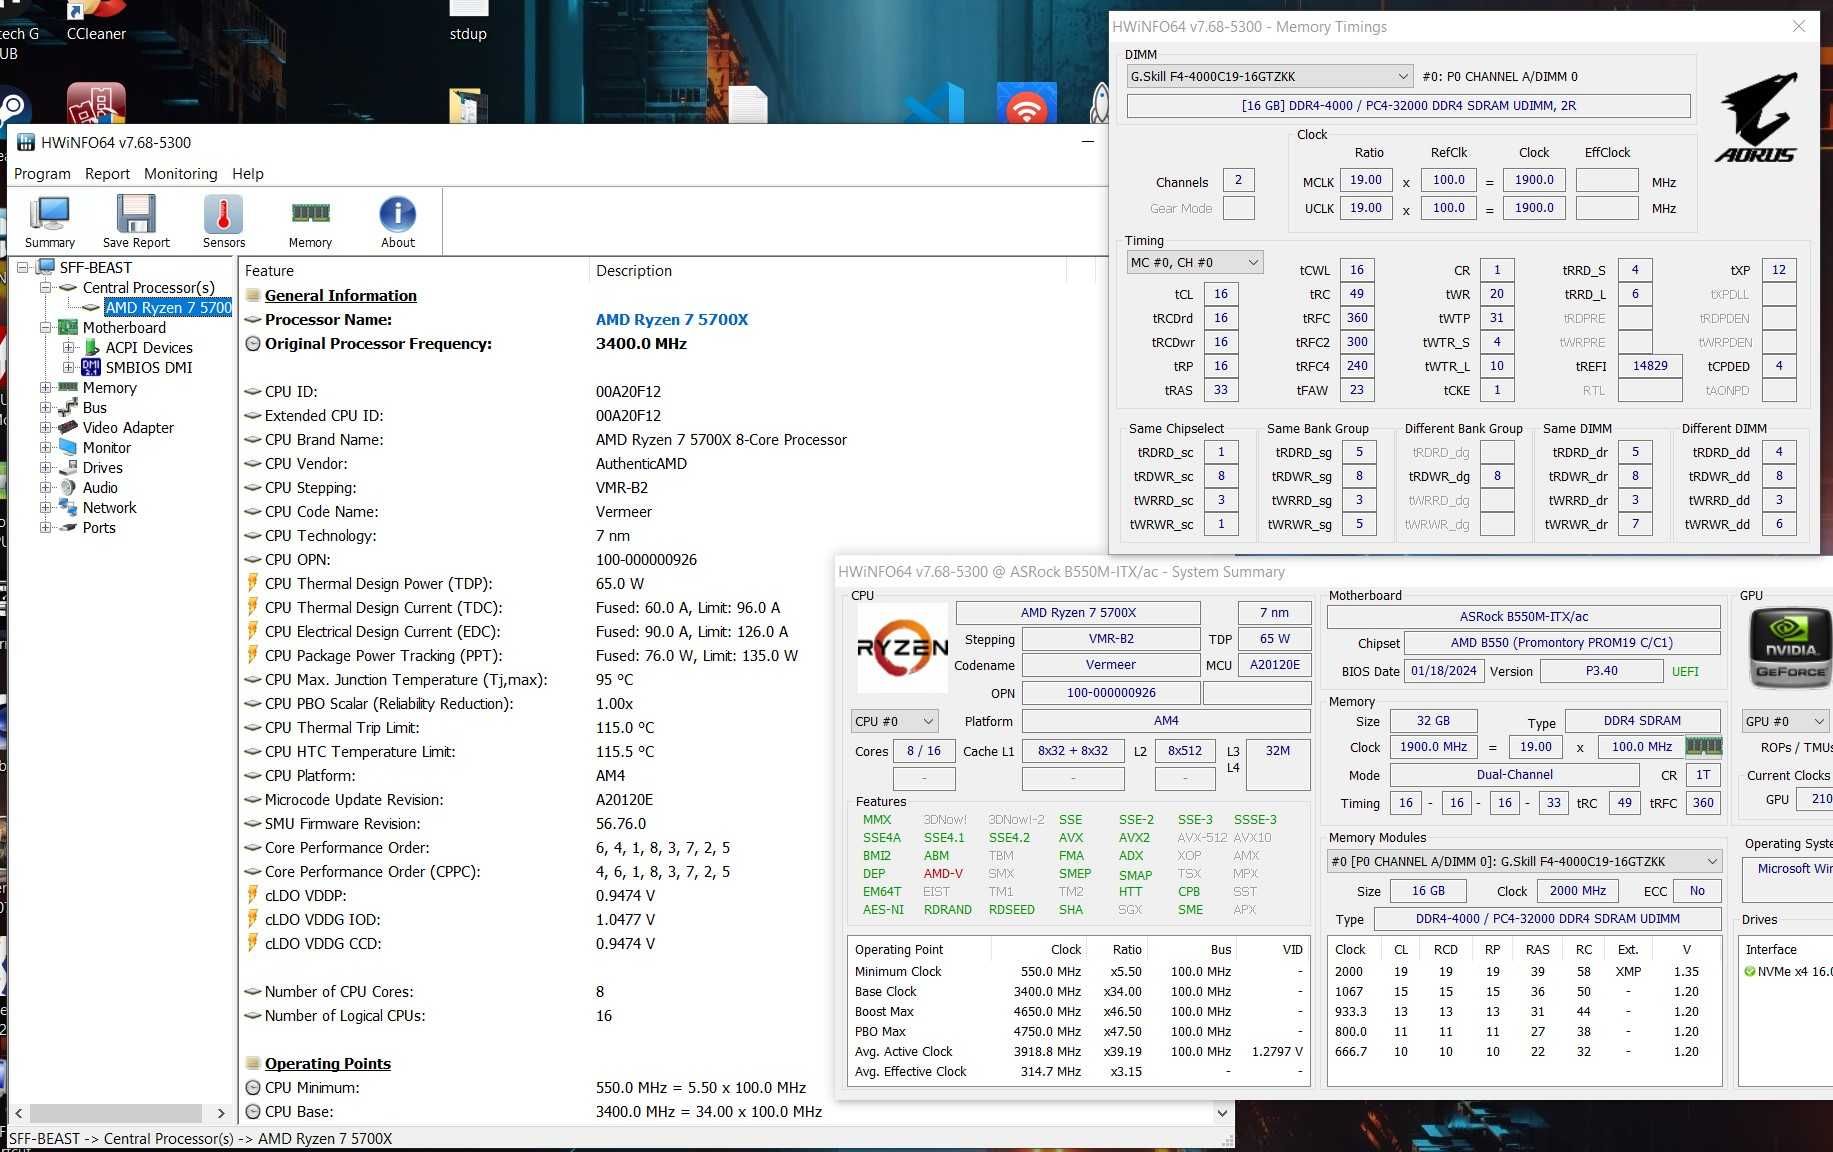Viewport: 1833px width, 1152px height.
Task: Click the MCLK ratio 19.00 field
Action: click(x=1365, y=180)
